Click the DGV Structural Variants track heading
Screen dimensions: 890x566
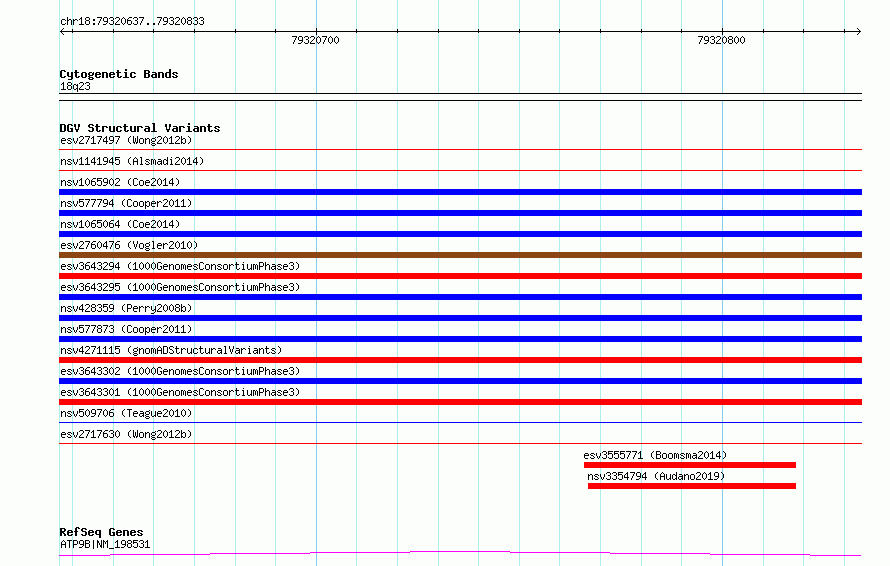coord(140,128)
